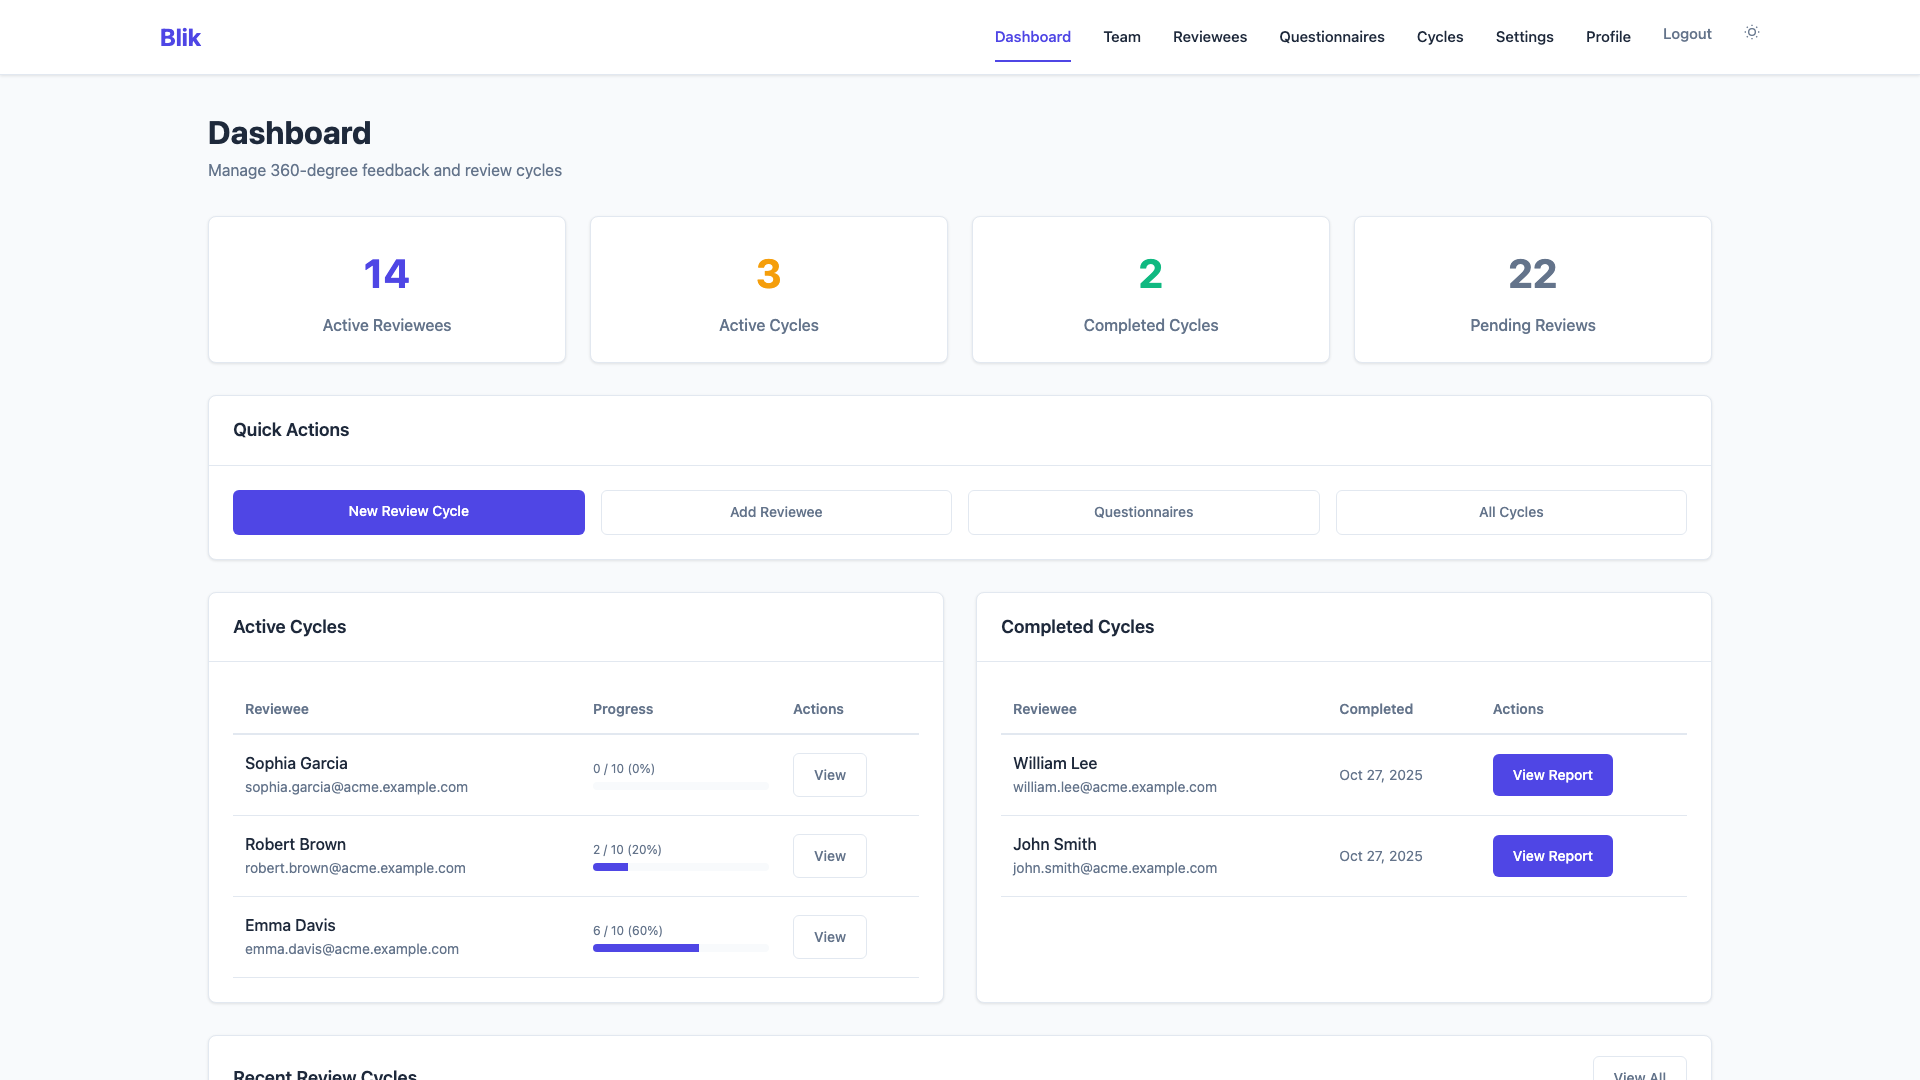
Task: View Sophia Garcia's review cycle
Action: tap(829, 775)
